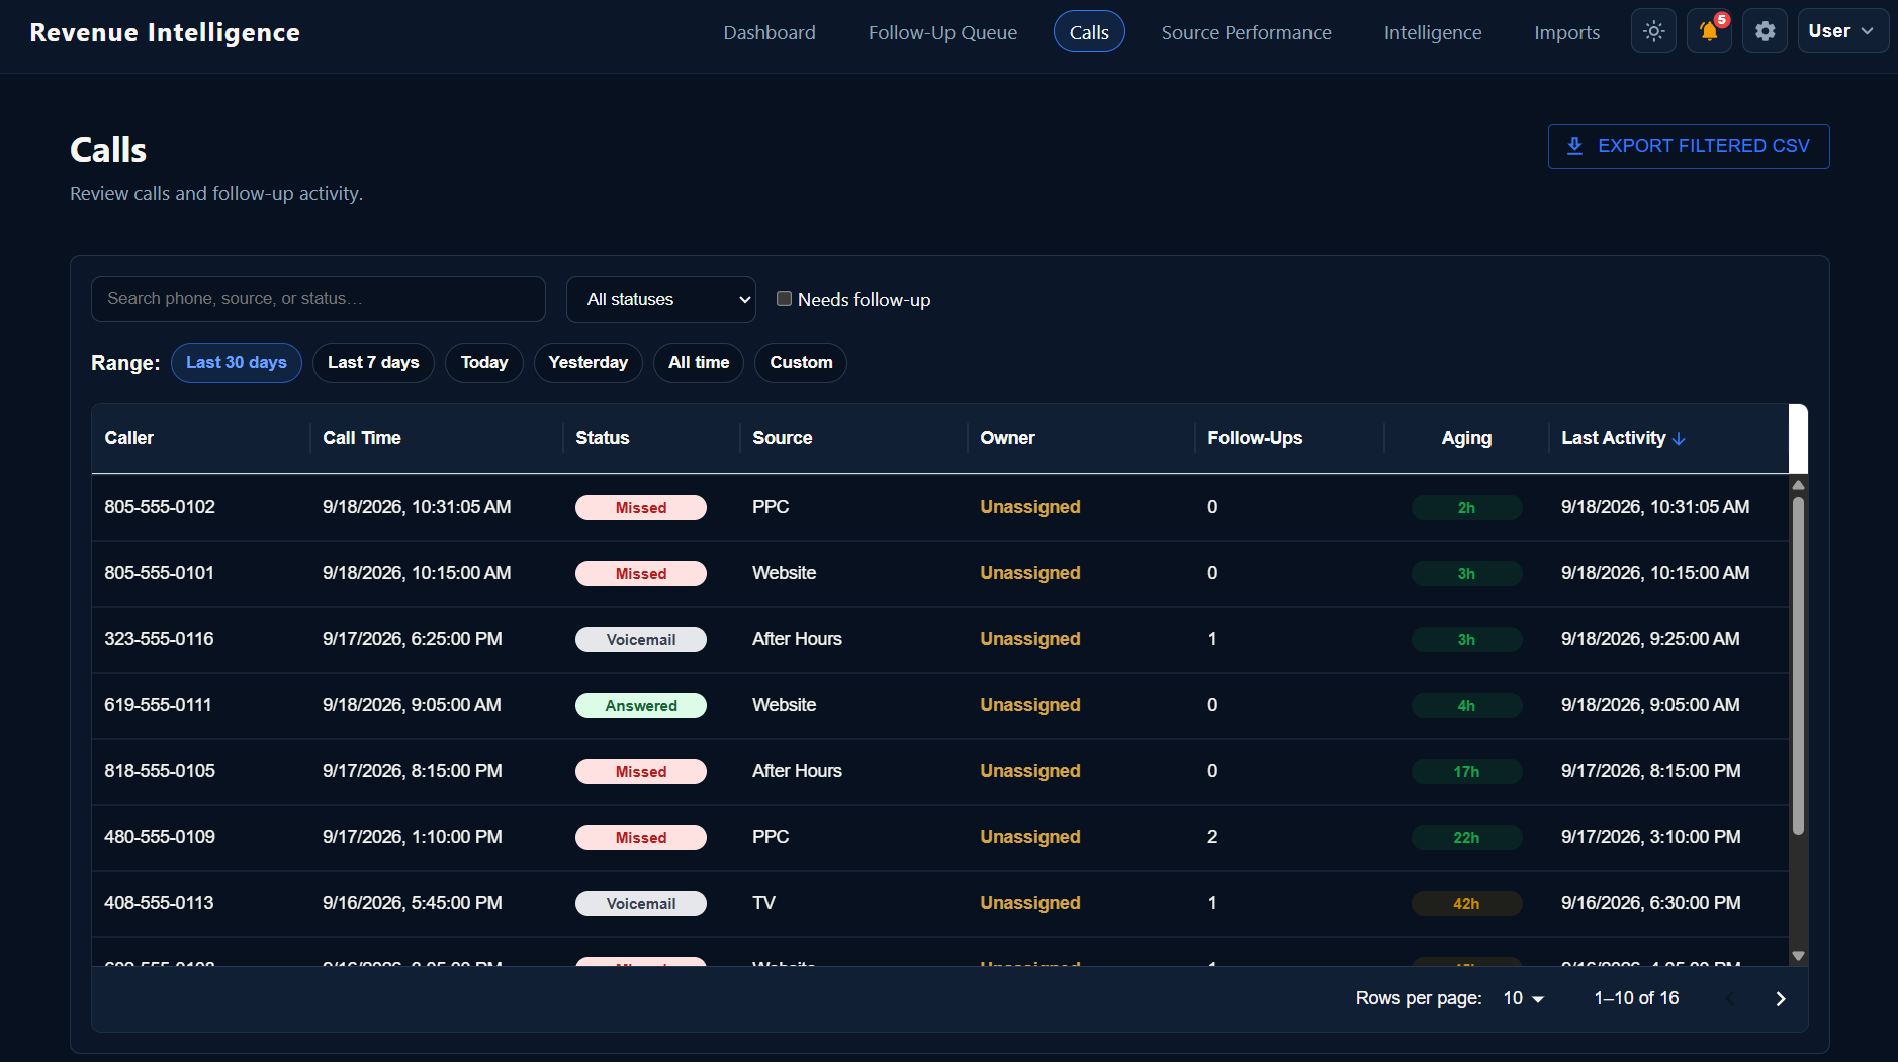The image size is (1898, 1062).
Task: Toggle the light/dark theme icon
Action: coord(1653,31)
